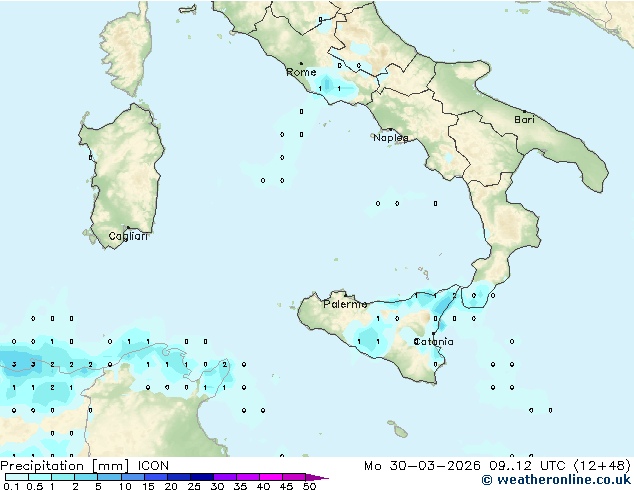This screenshot has height=490, width=634.
Task: Click the legend value 40
Action: [263, 486]
